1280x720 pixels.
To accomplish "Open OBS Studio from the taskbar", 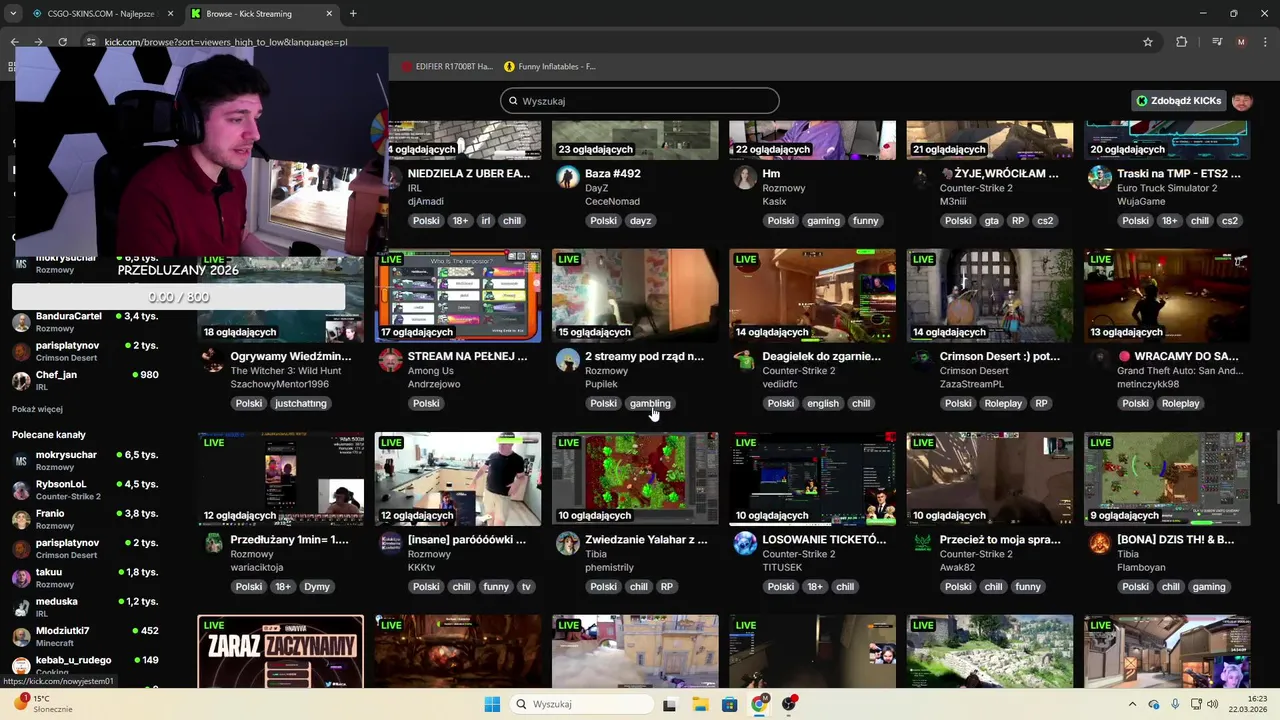I will click(x=789, y=704).
